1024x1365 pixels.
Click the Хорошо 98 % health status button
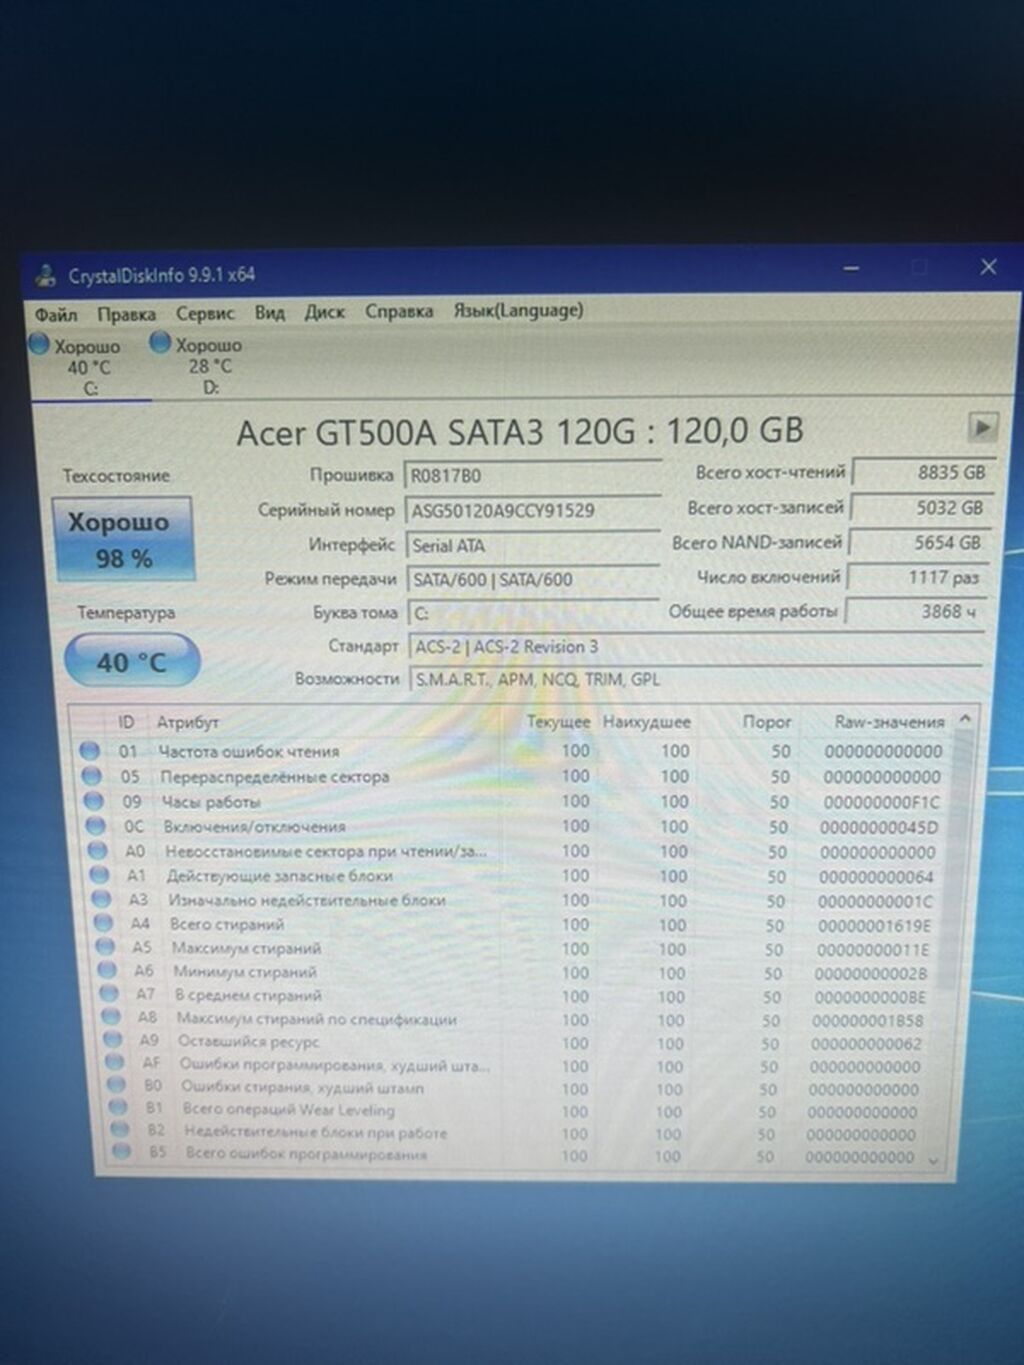[x=122, y=539]
